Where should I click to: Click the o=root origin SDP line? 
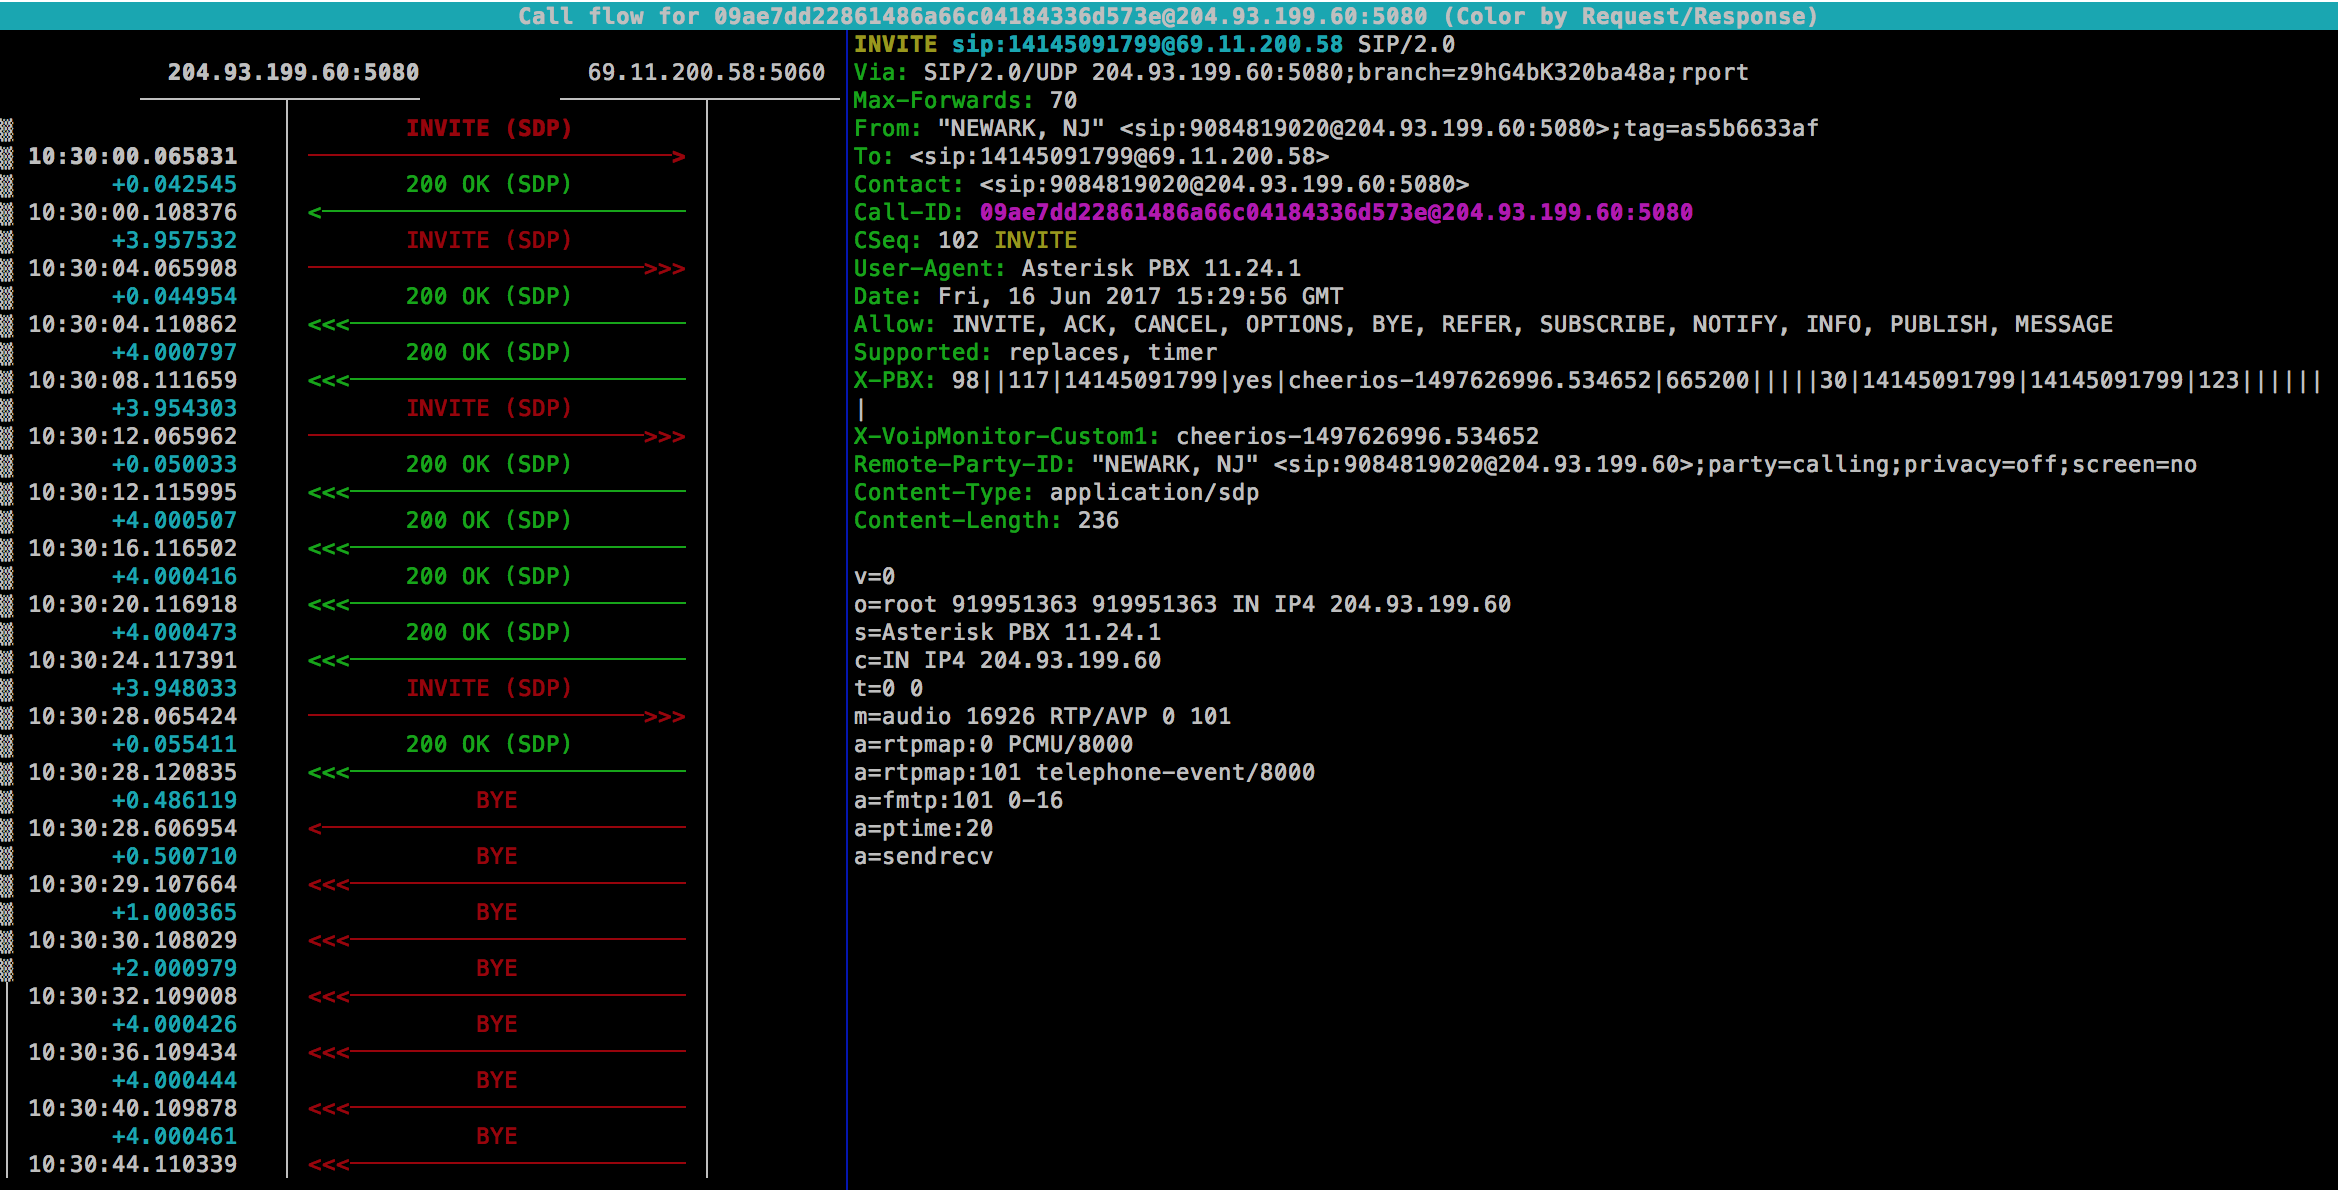click(1182, 604)
